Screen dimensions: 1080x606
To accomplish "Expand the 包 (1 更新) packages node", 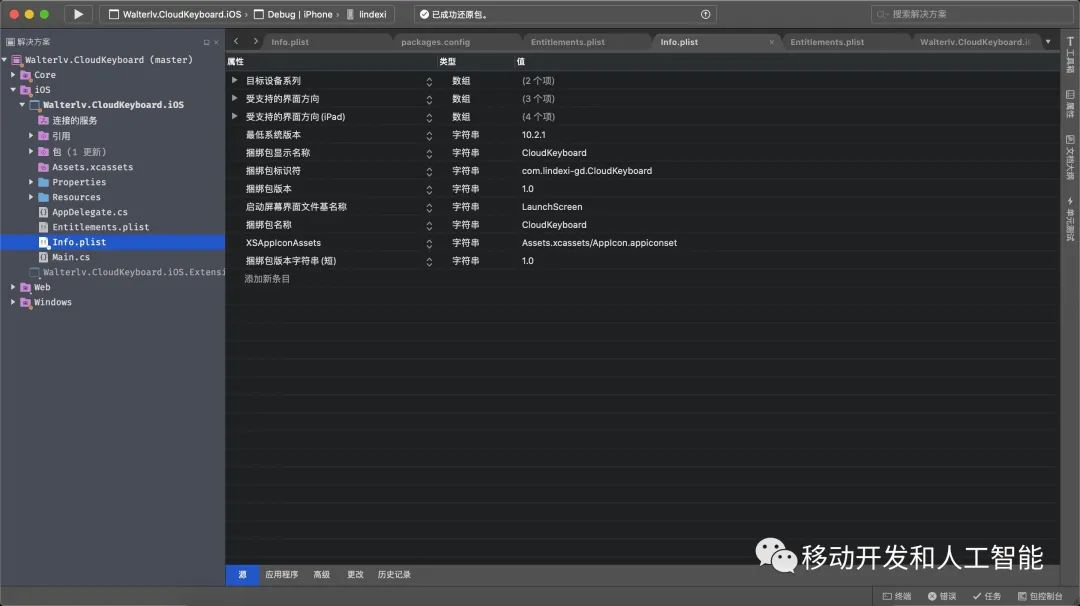I will [31, 152].
